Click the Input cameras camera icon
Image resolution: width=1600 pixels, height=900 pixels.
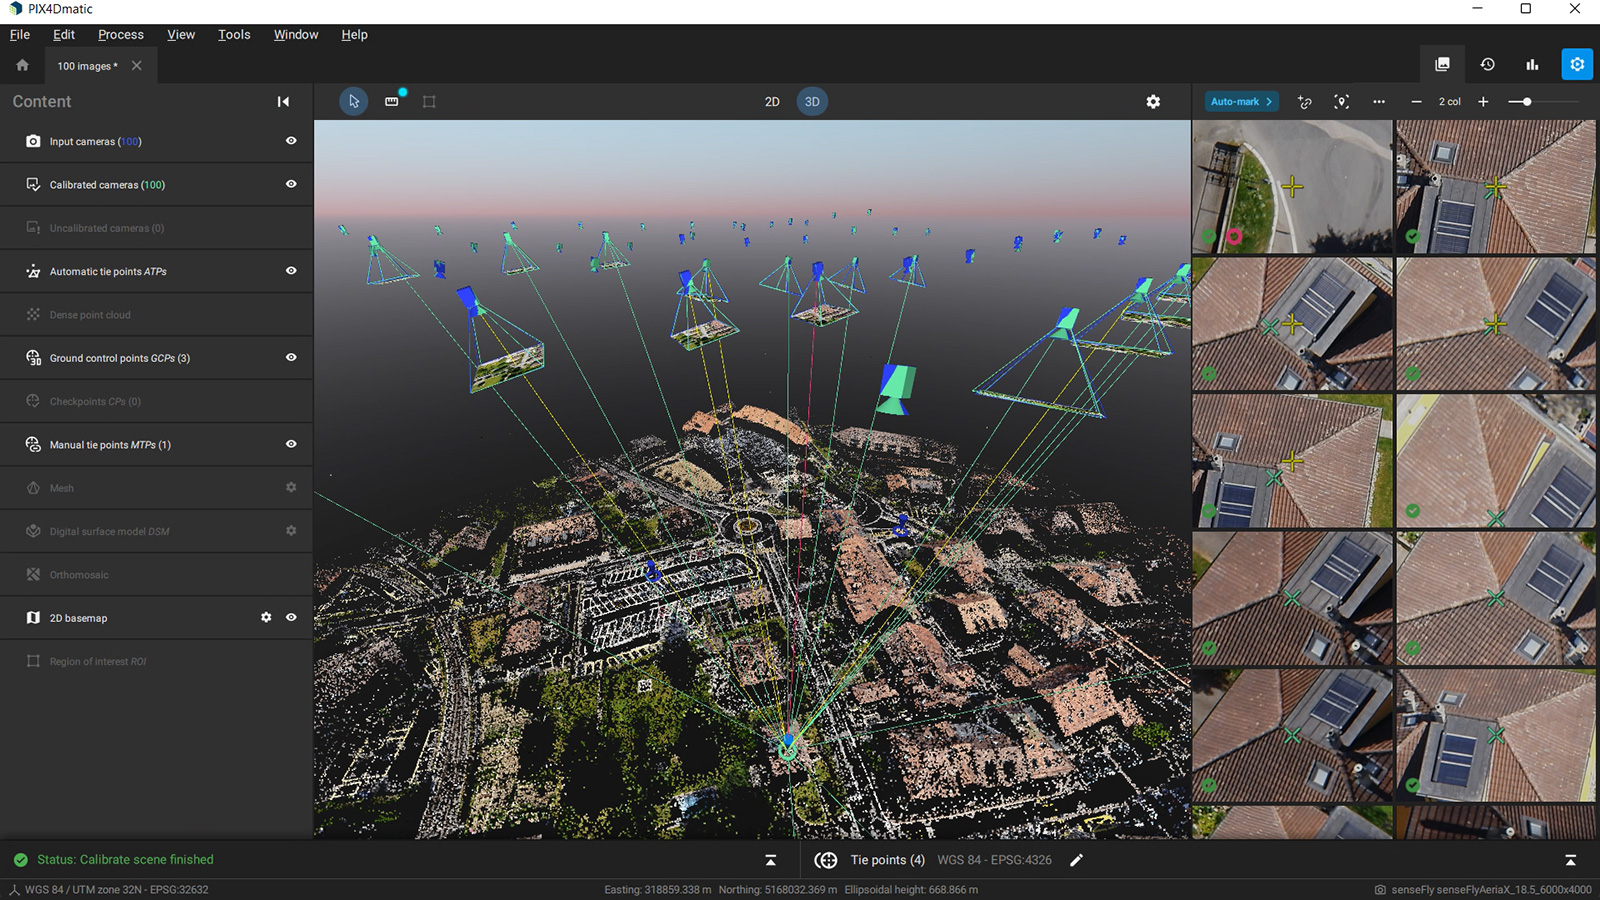point(33,141)
